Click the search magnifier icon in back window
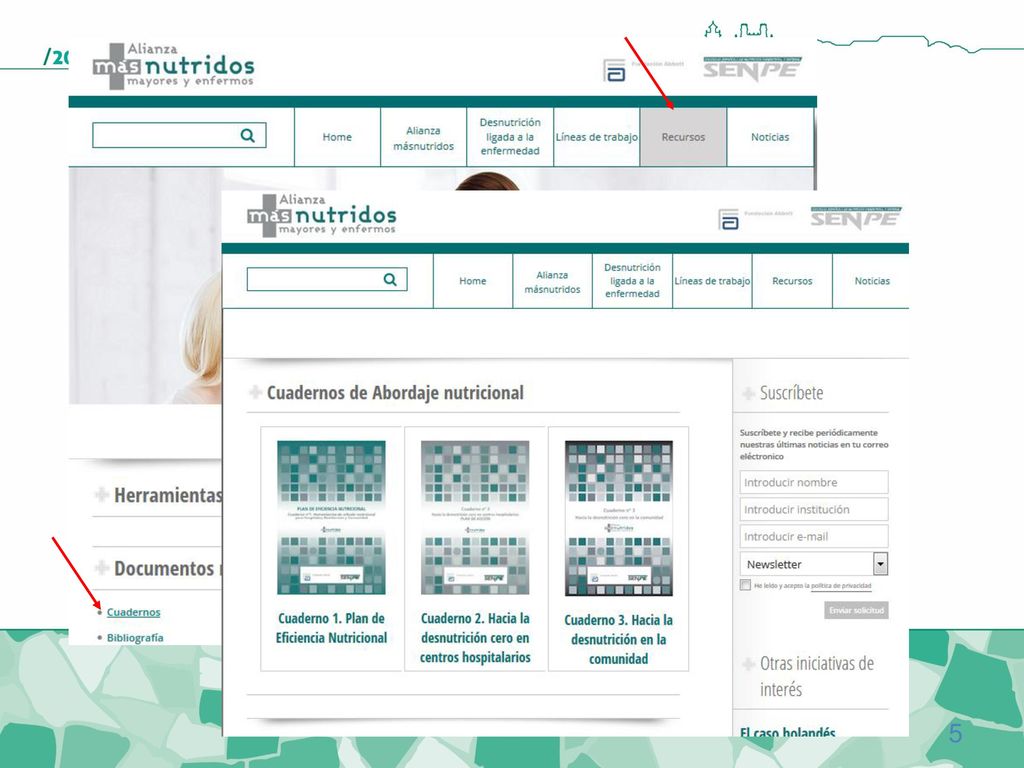This screenshot has width=1024, height=768. click(248, 135)
